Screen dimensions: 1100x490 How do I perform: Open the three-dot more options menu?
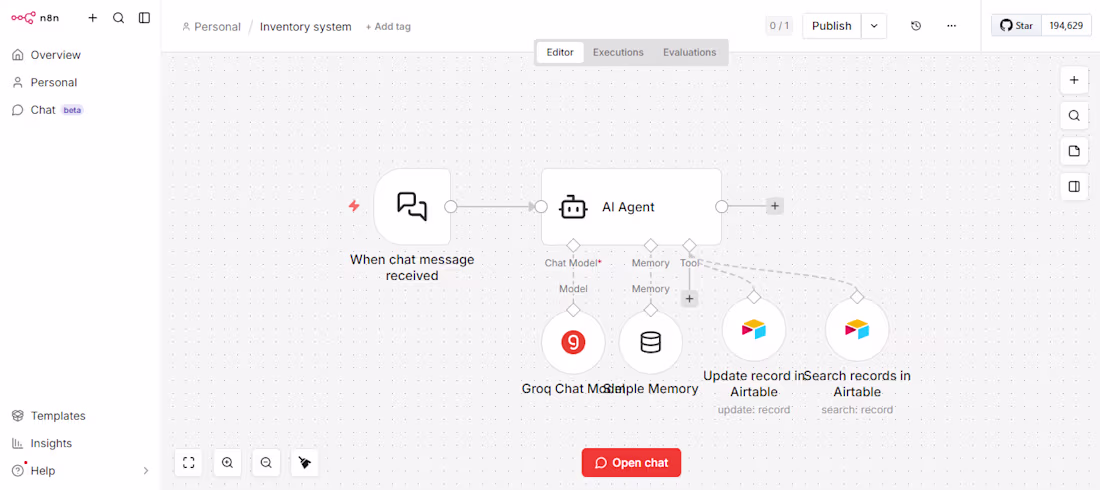click(951, 26)
